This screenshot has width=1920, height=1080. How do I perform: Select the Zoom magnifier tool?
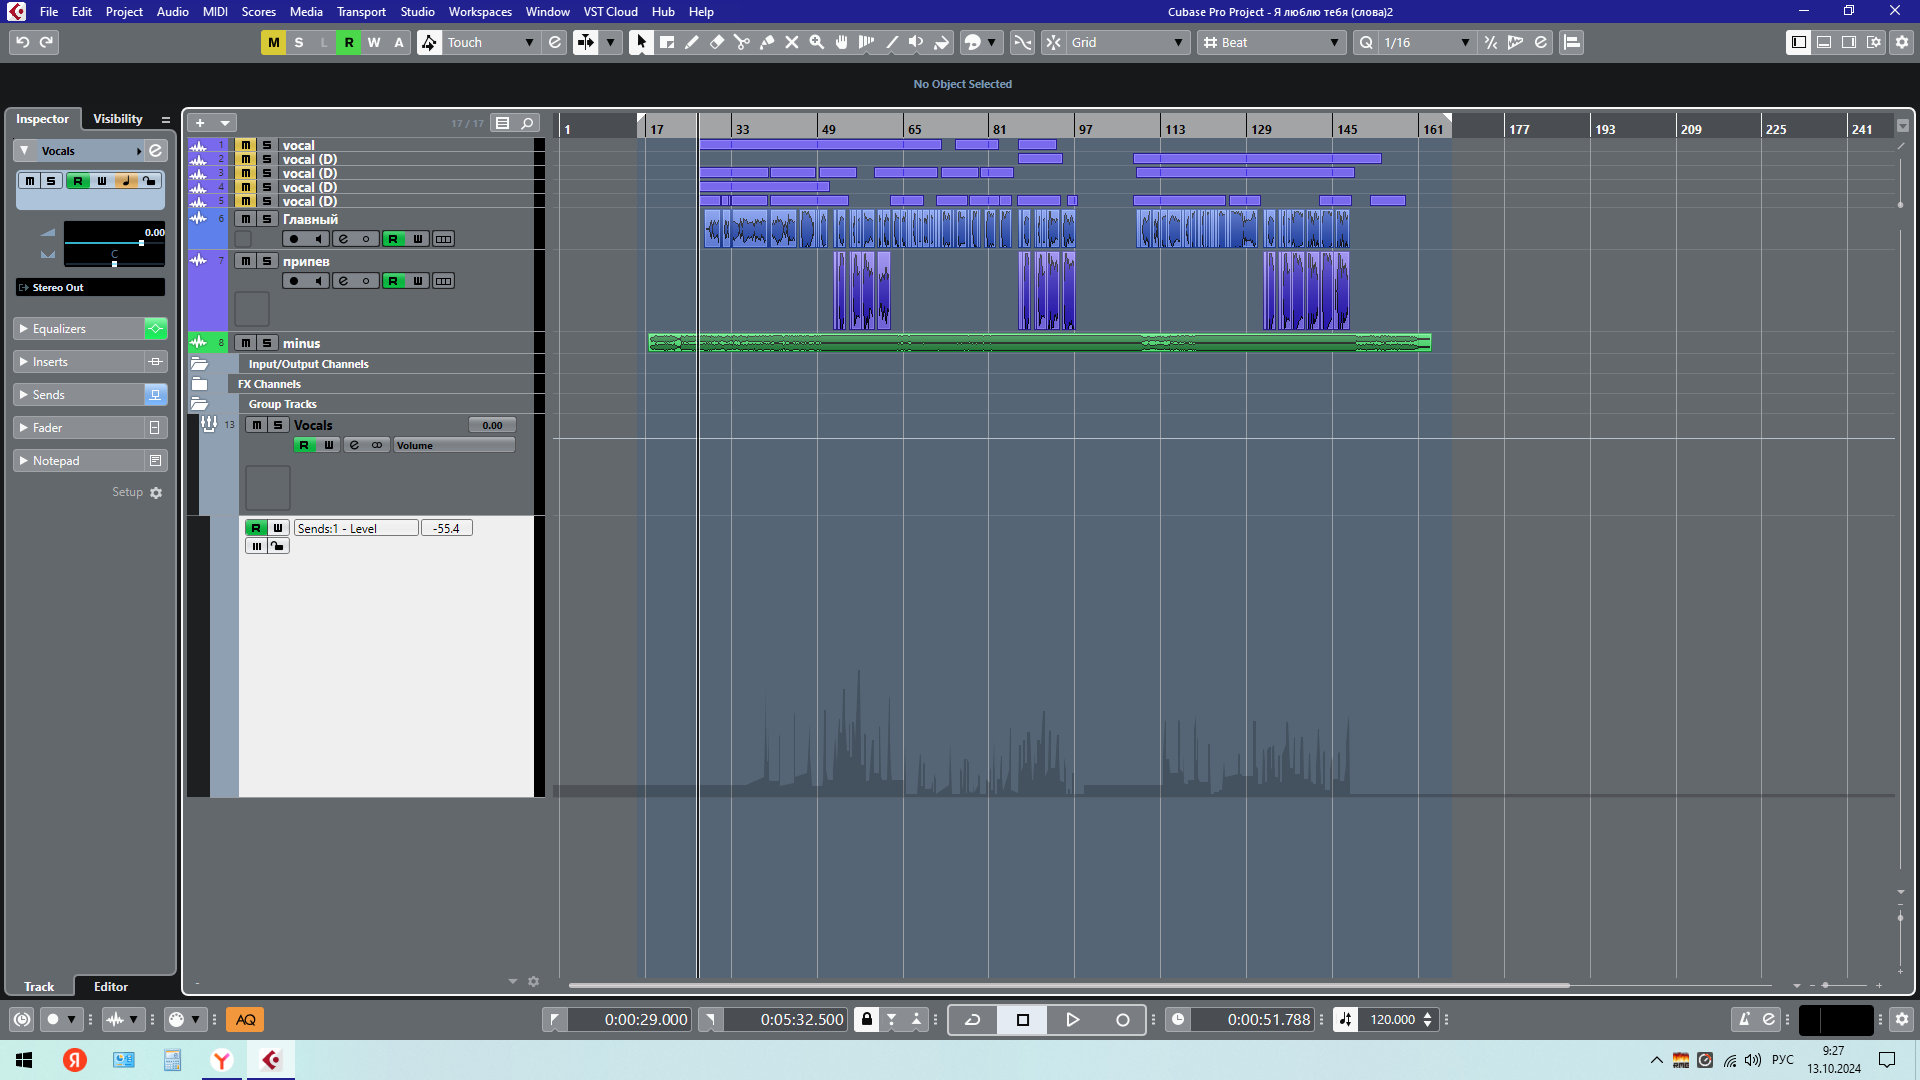tap(817, 42)
